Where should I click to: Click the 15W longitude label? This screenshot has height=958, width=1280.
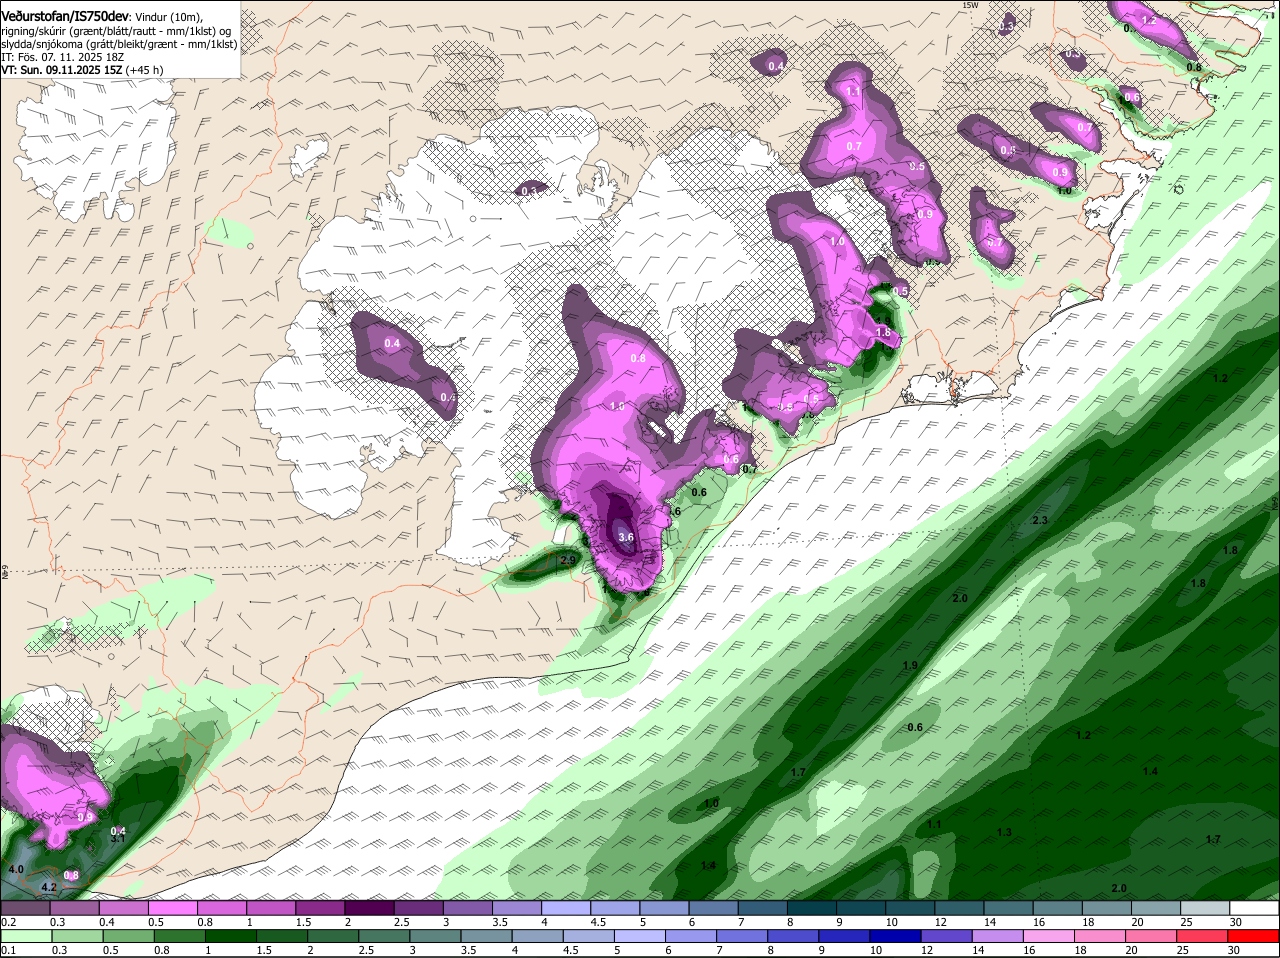click(969, 5)
